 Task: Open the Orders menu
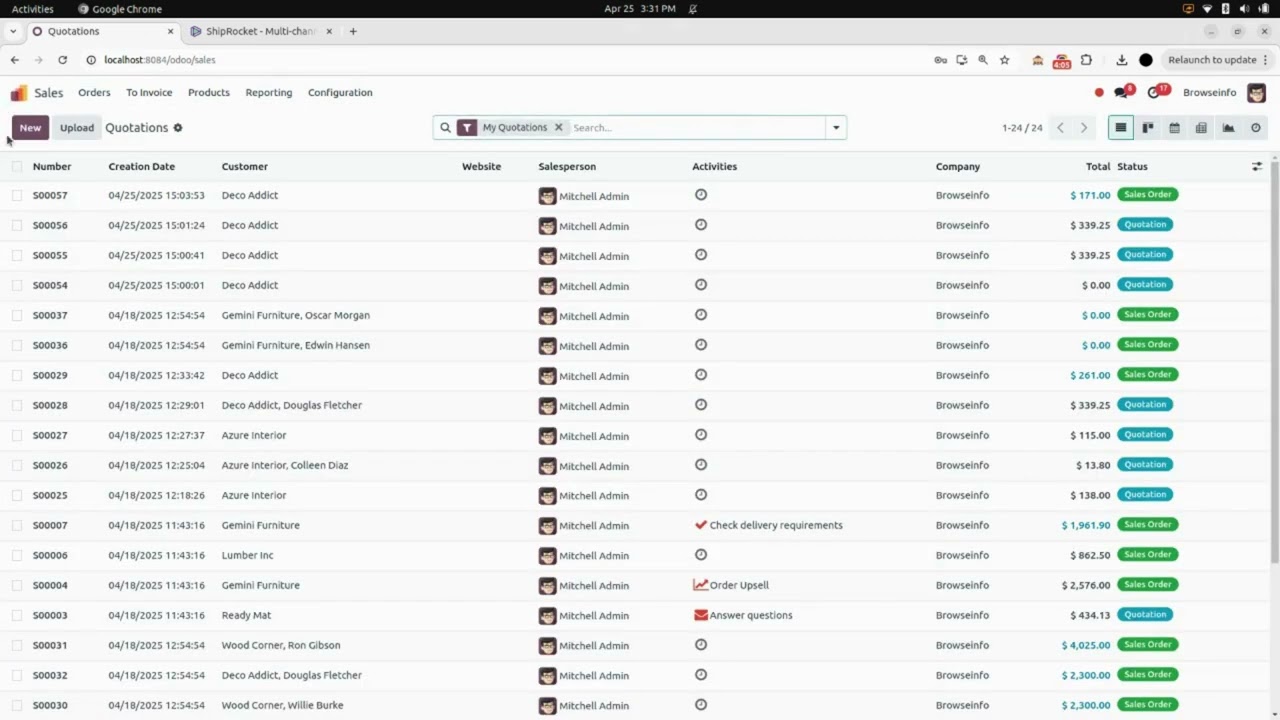[x=94, y=93]
